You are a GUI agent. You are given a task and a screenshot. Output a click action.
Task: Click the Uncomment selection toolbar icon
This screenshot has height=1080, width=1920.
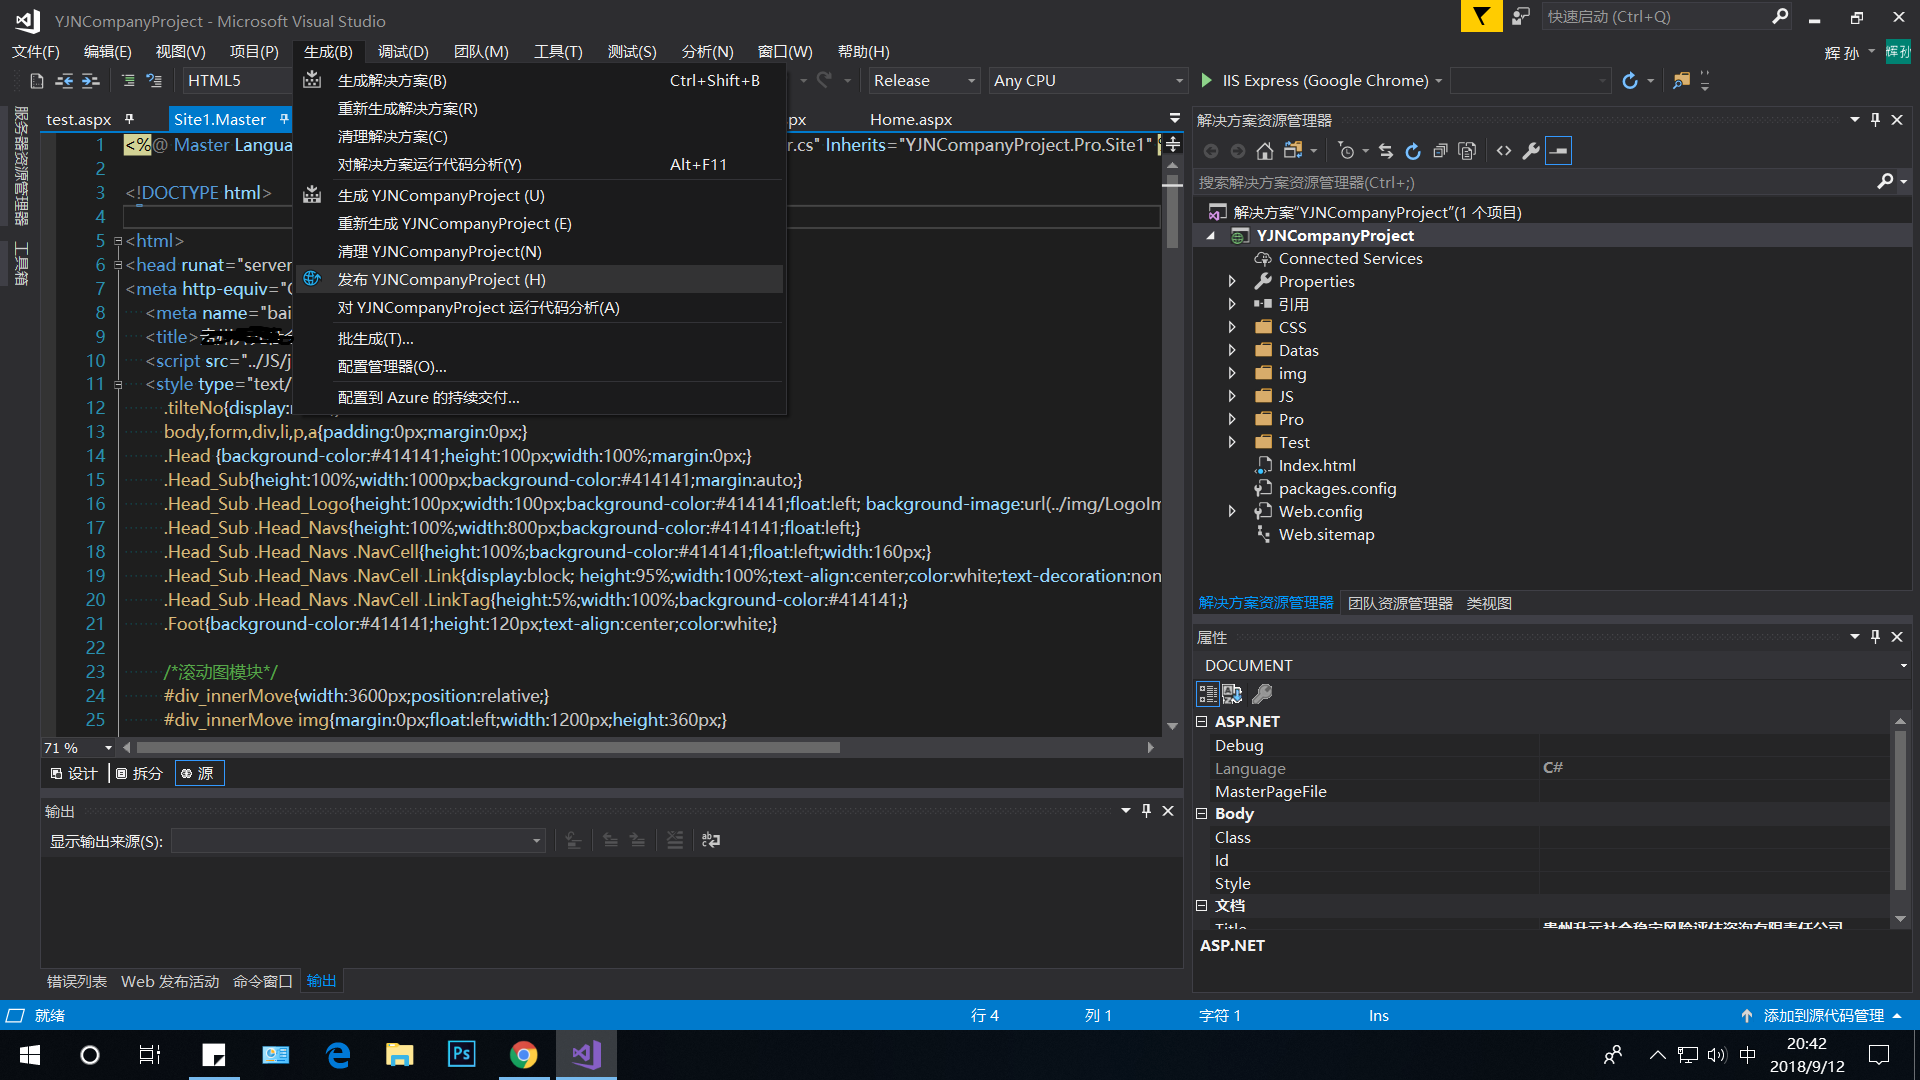click(x=154, y=81)
